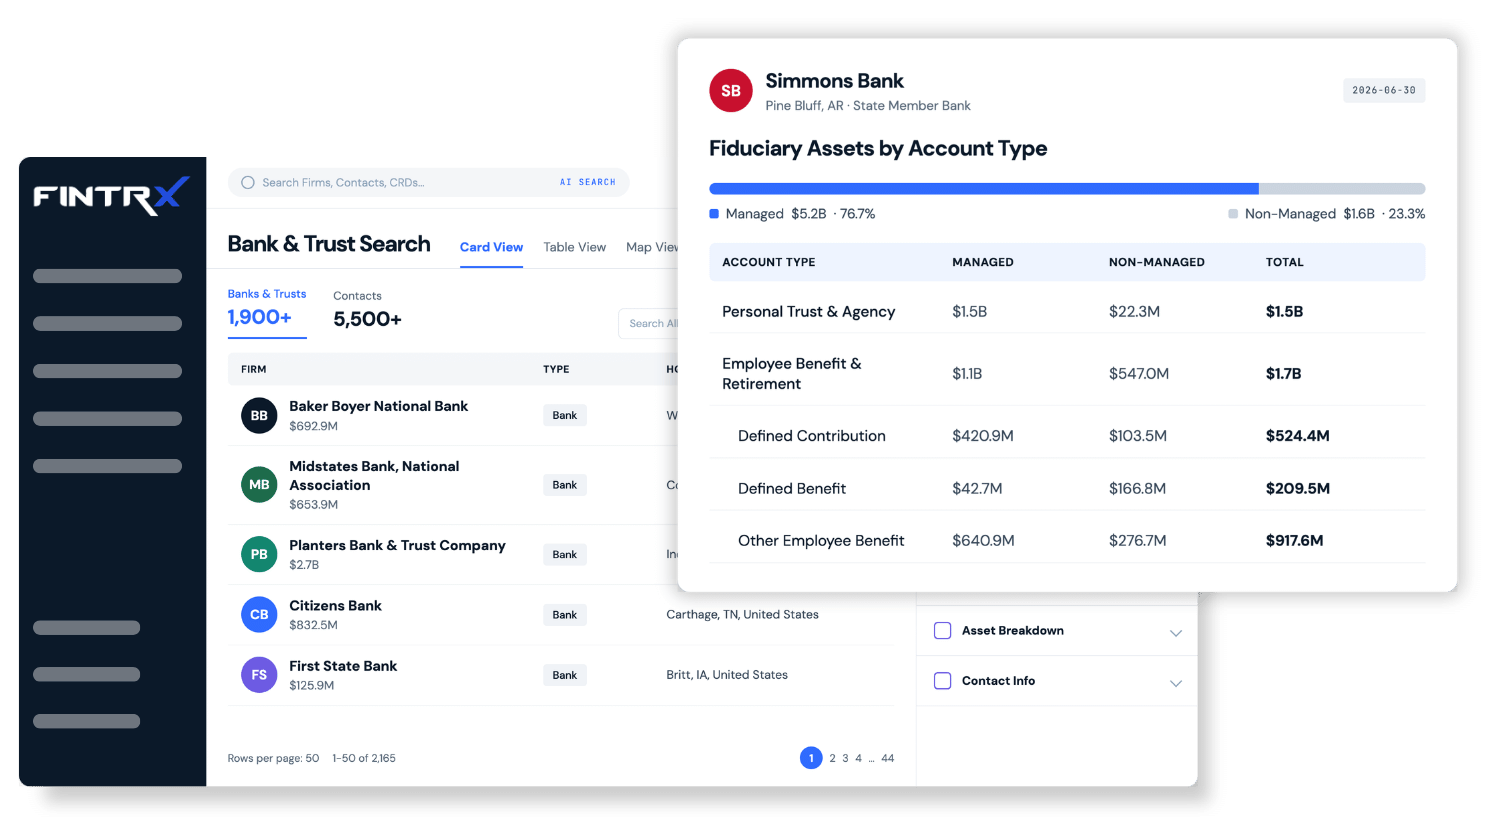1500x827 pixels.
Task: Go to page 2 in pagination
Action: (832, 759)
